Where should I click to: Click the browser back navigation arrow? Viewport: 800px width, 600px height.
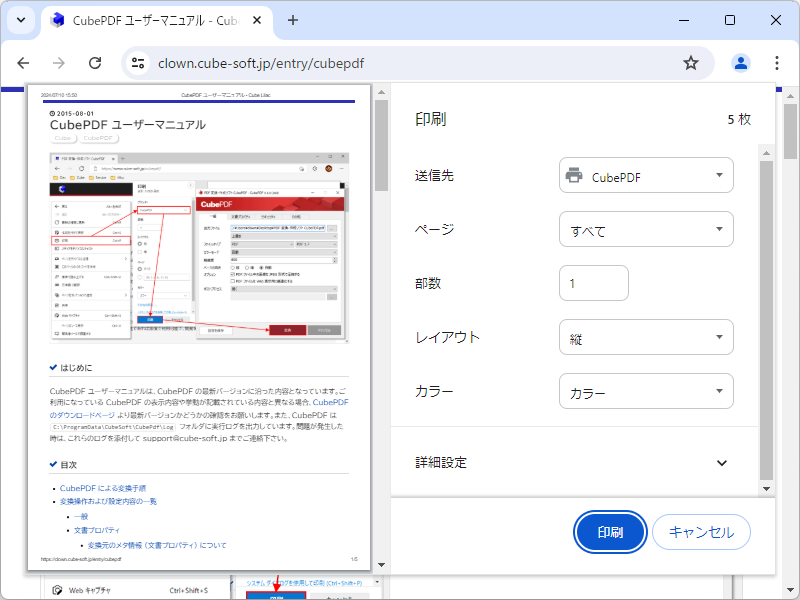click(x=23, y=62)
